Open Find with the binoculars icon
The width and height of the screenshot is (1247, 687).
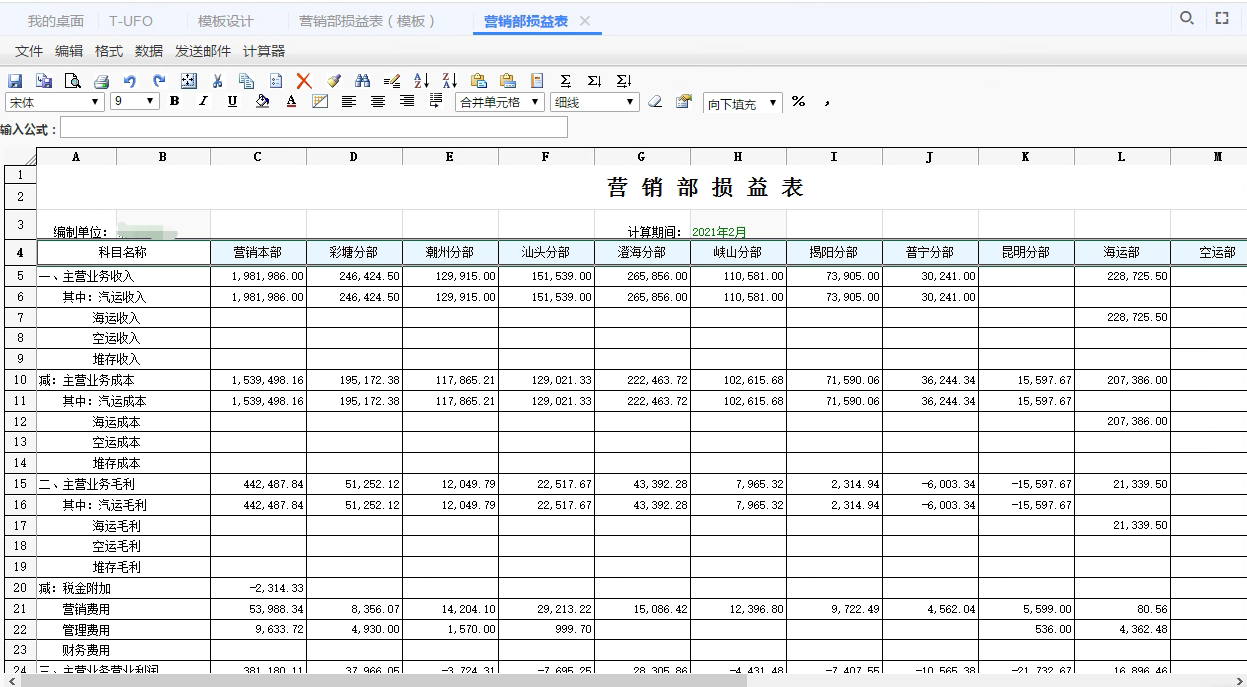coord(363,81)
